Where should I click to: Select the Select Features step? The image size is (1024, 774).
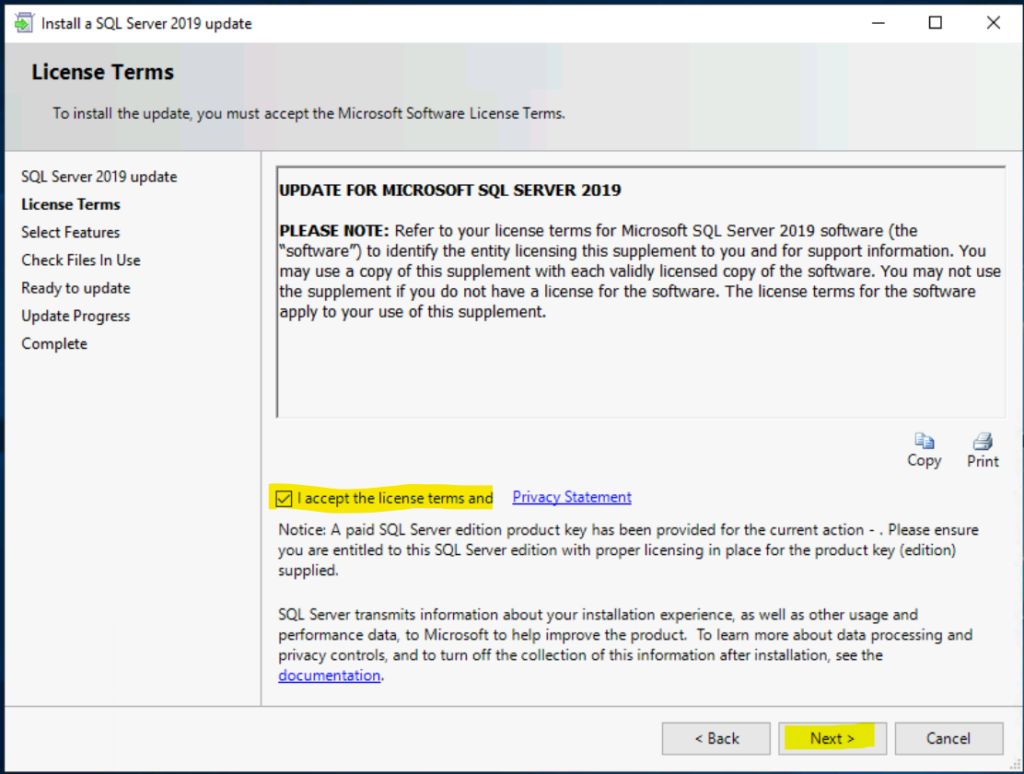(70, 232)
